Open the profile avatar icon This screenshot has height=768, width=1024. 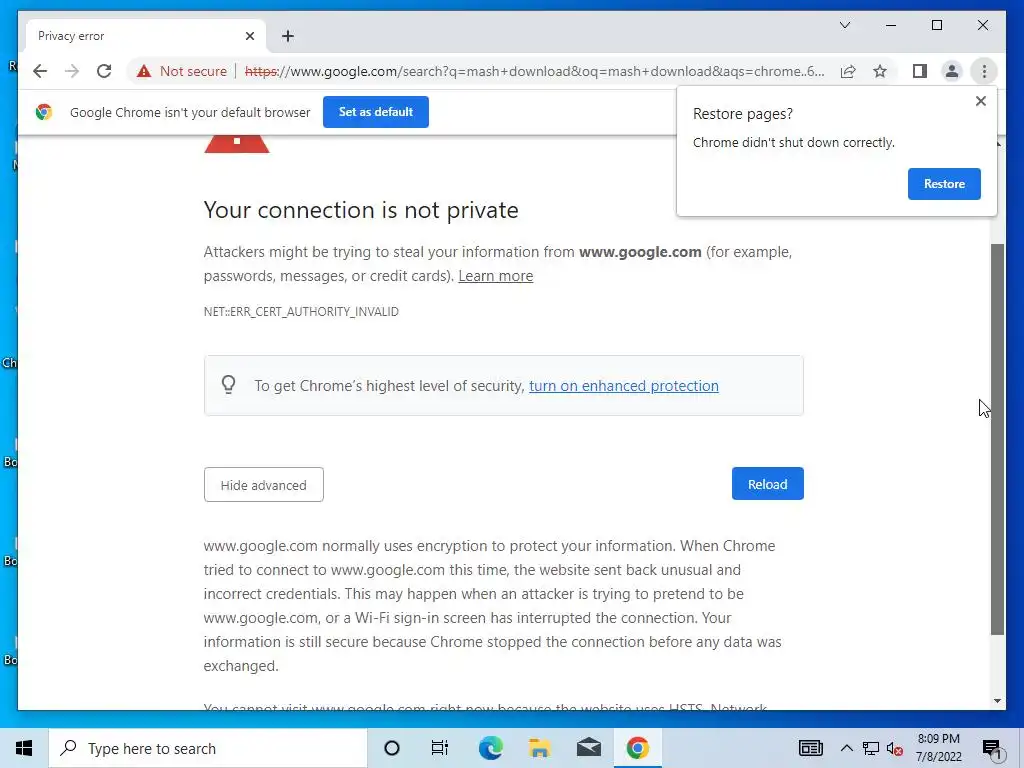(952, 71)
